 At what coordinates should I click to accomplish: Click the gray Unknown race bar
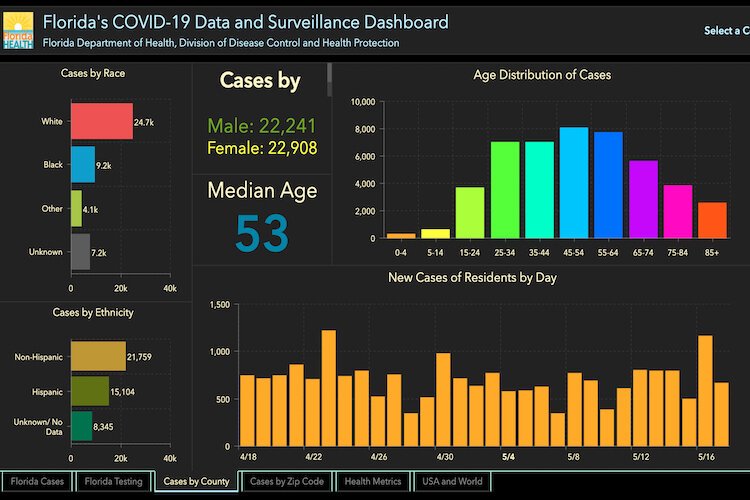coord(79,252)
